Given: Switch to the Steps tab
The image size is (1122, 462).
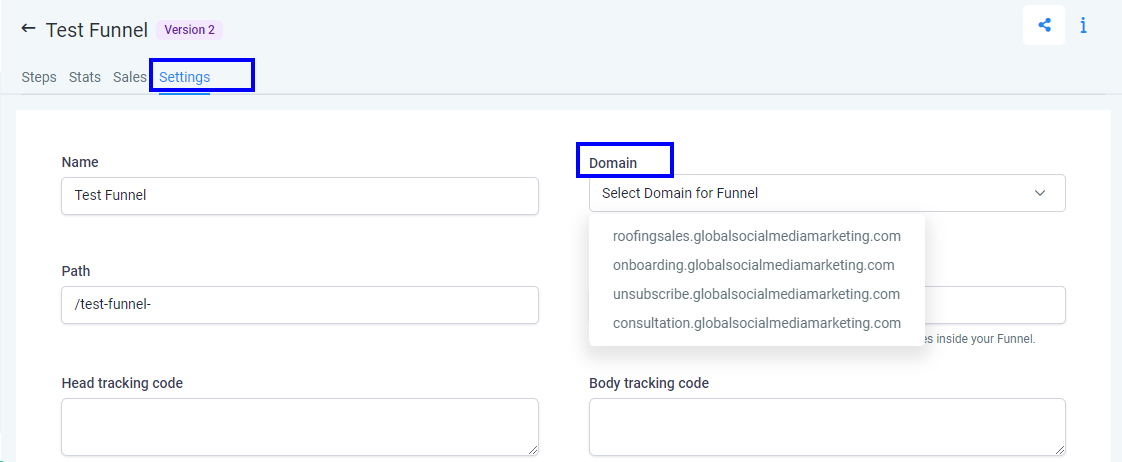Looking at the screenshot, I should 39,77.
